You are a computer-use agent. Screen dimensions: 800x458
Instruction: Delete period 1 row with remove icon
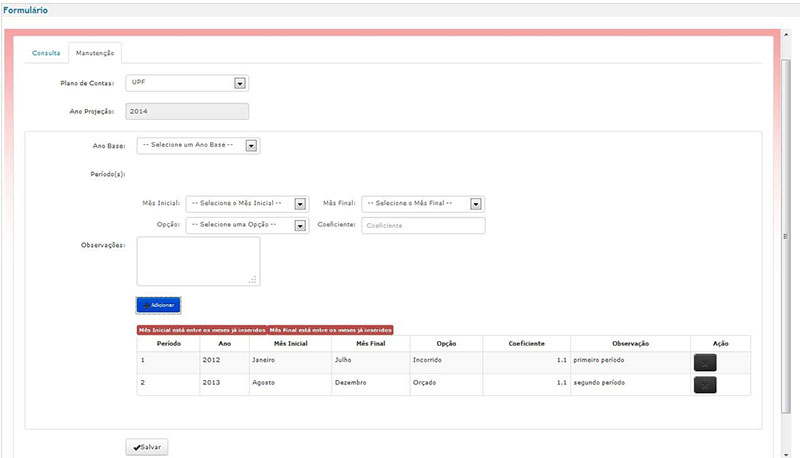(x=705, y=363)
